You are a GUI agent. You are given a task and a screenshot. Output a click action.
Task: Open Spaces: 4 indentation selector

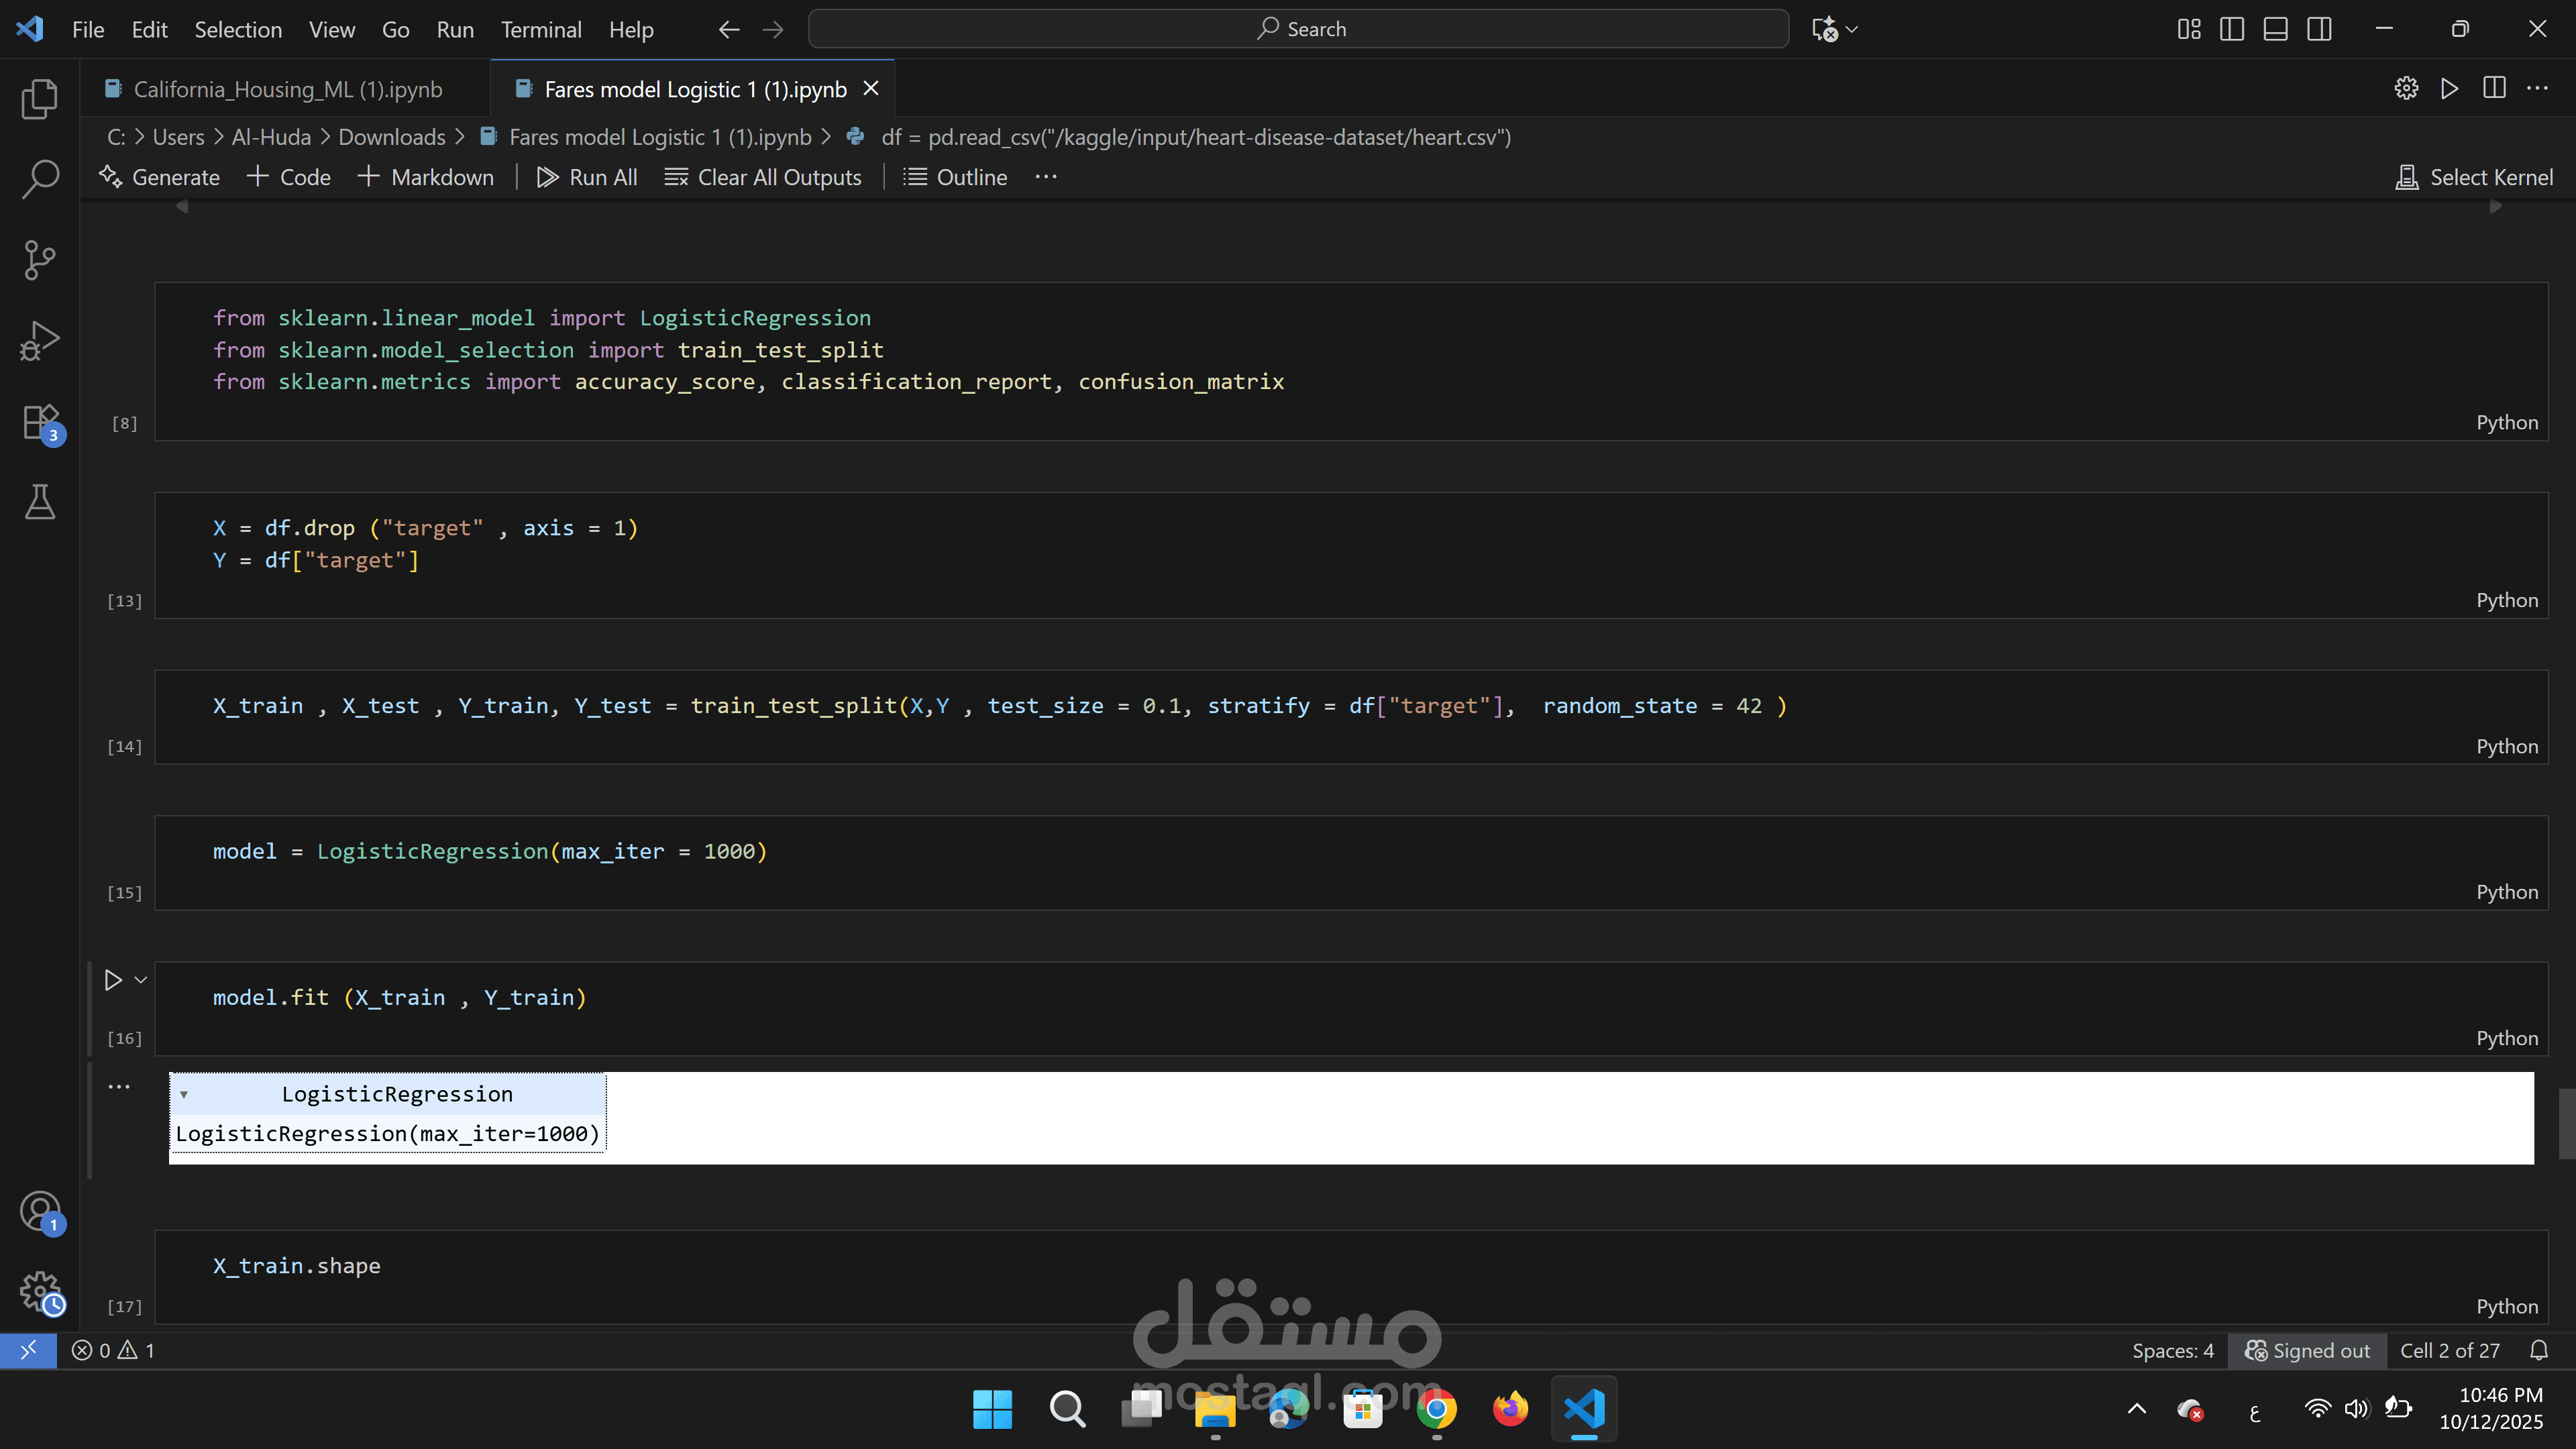2172,1351
